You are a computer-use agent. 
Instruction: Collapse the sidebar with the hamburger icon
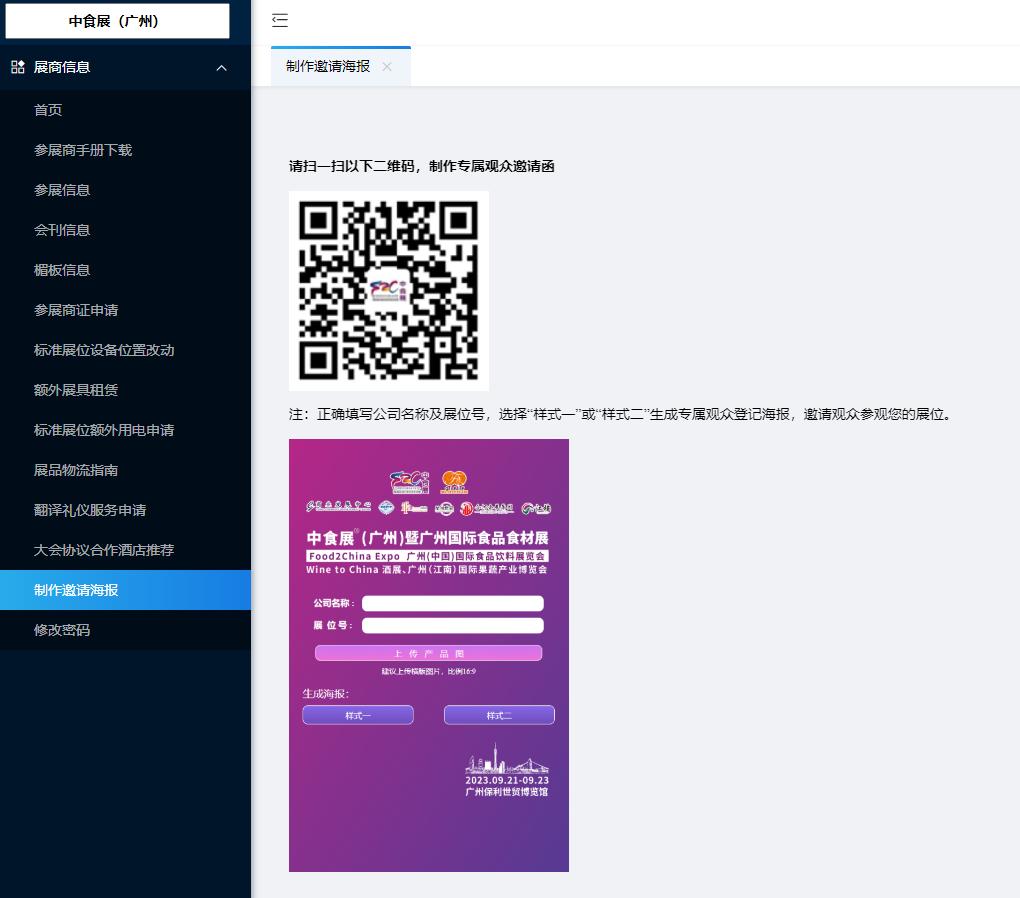tap(280, 21)
